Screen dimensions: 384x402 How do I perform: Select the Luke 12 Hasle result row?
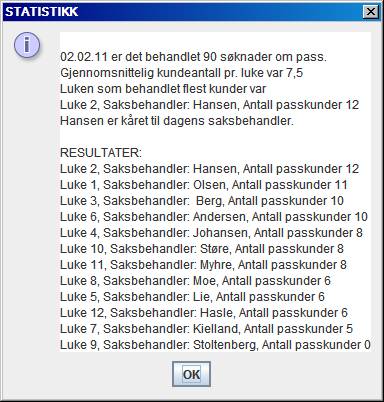(204, 313)
